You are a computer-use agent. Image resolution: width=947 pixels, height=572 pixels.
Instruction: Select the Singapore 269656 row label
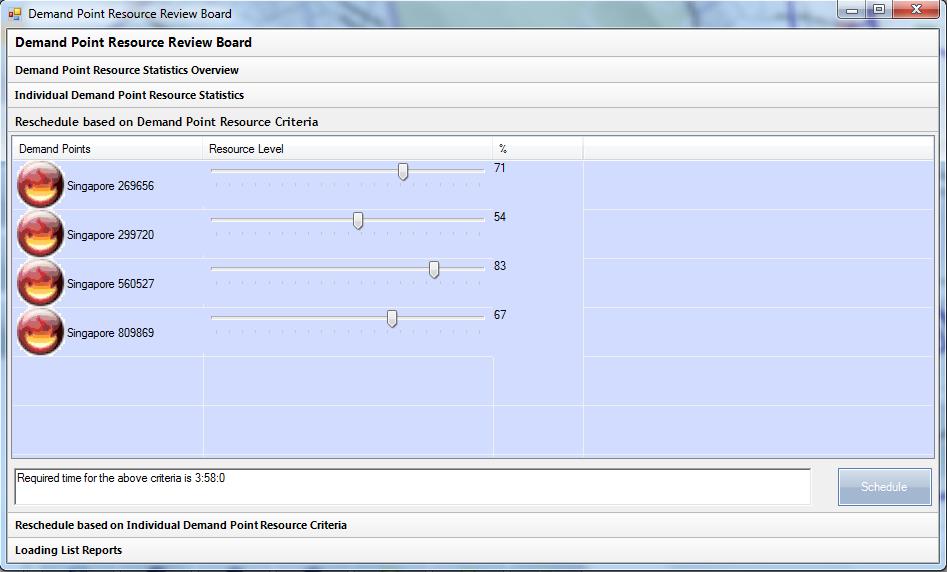[x=111, y=186]
